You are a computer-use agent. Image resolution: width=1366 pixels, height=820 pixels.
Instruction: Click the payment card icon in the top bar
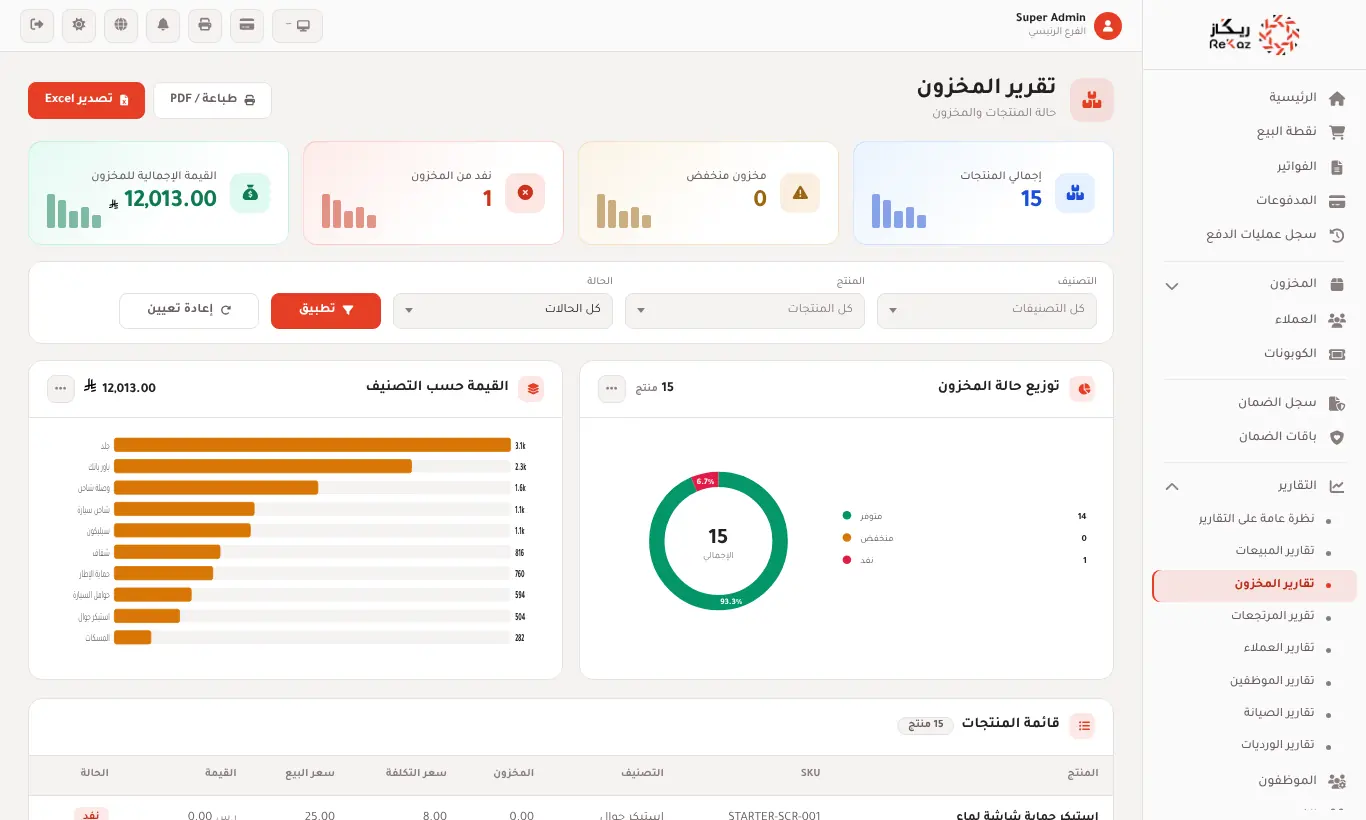pos(247,25)
